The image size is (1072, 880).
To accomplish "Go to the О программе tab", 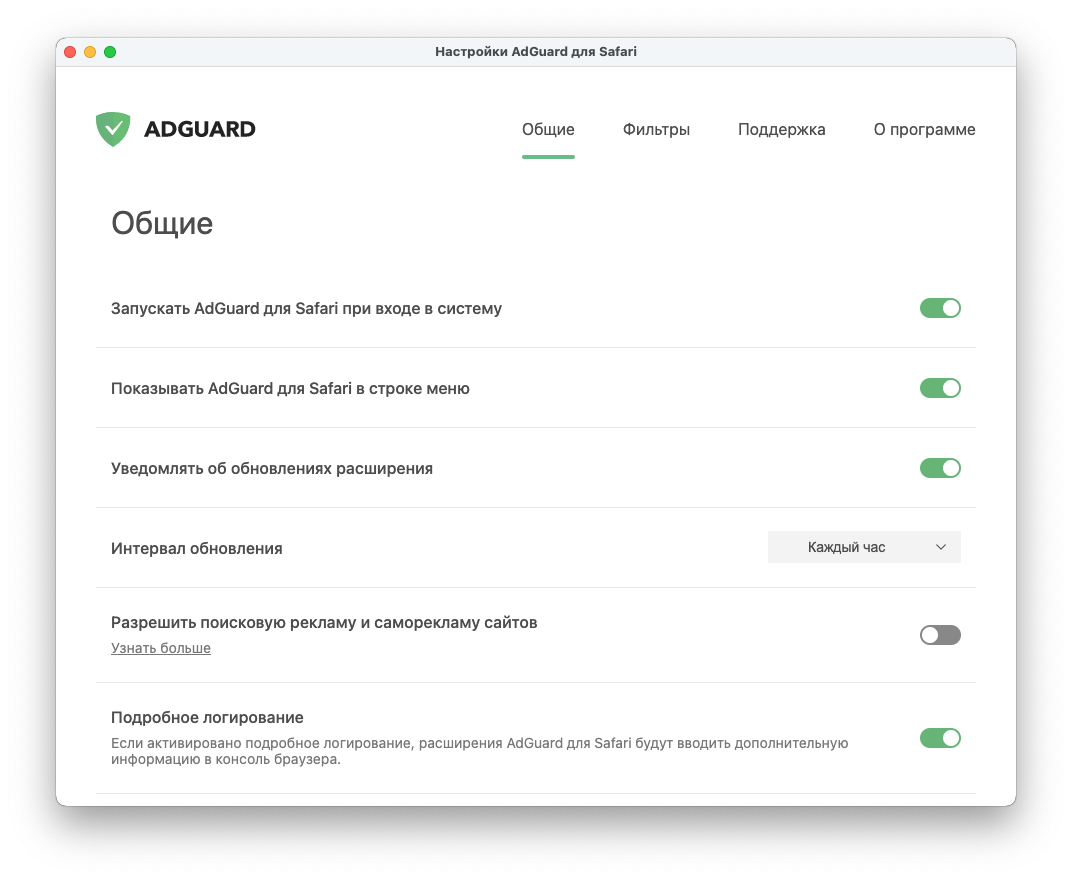I will pyautogui.click(x=924, y=129).
